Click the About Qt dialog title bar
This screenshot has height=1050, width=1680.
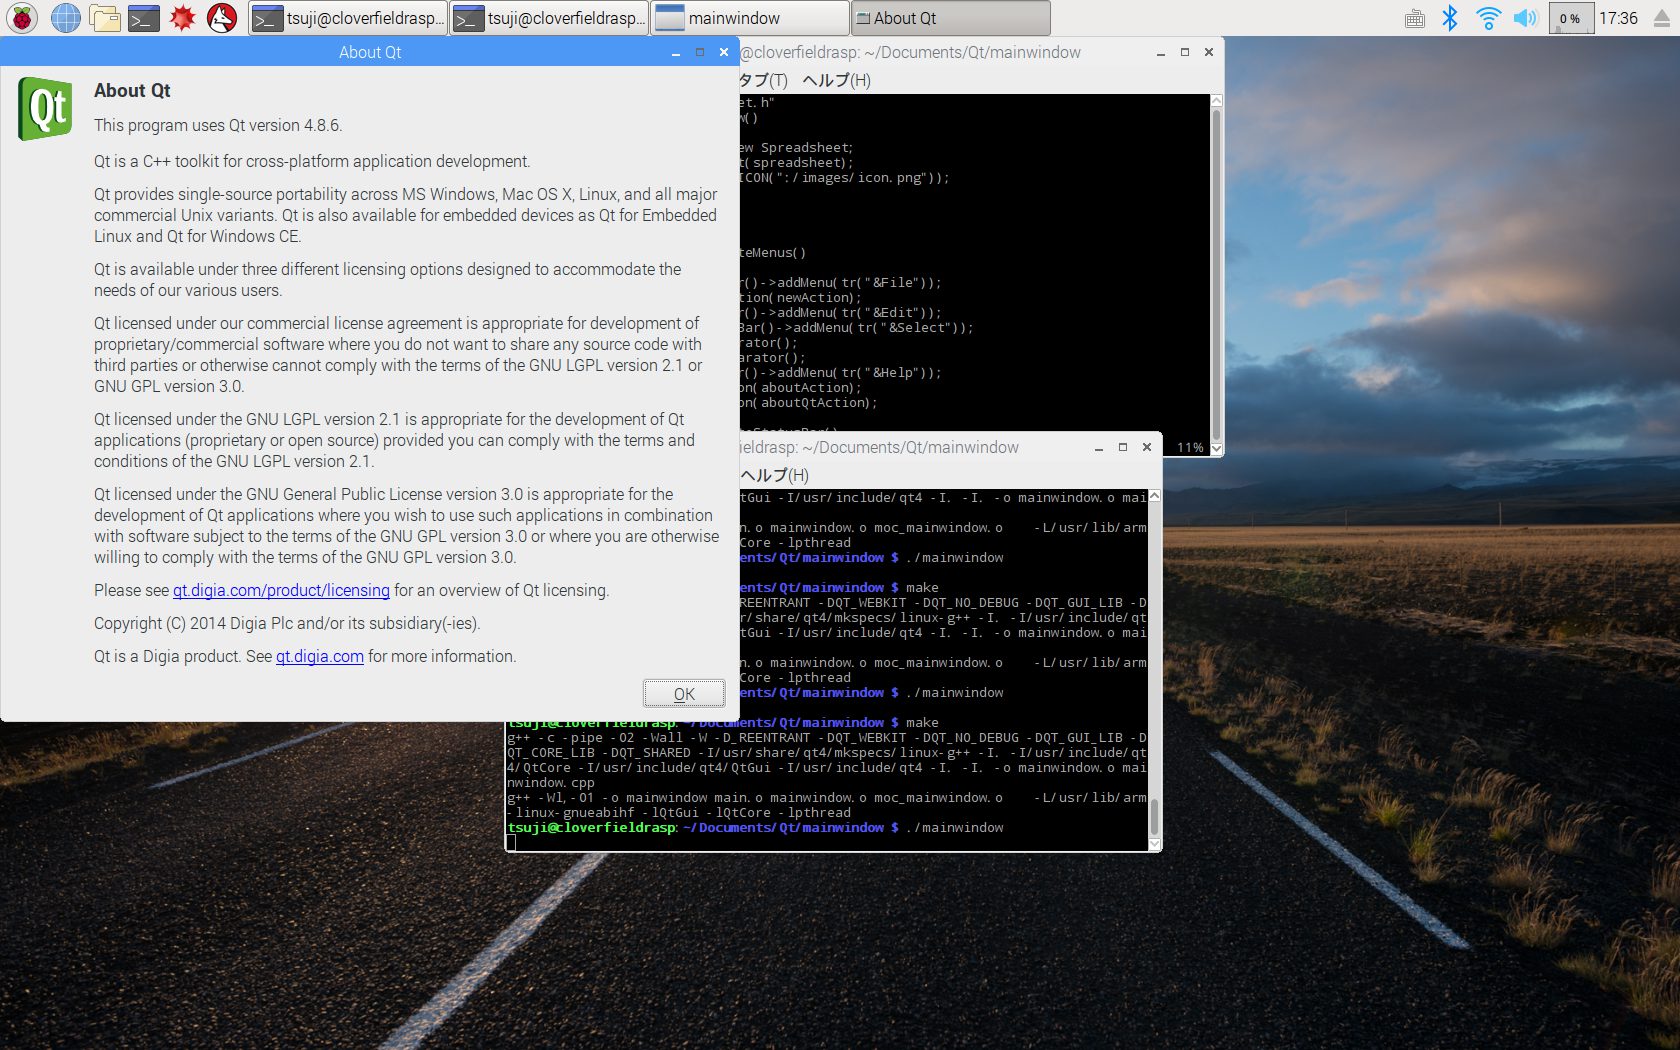pyautogui.click(x=370, y=52)
